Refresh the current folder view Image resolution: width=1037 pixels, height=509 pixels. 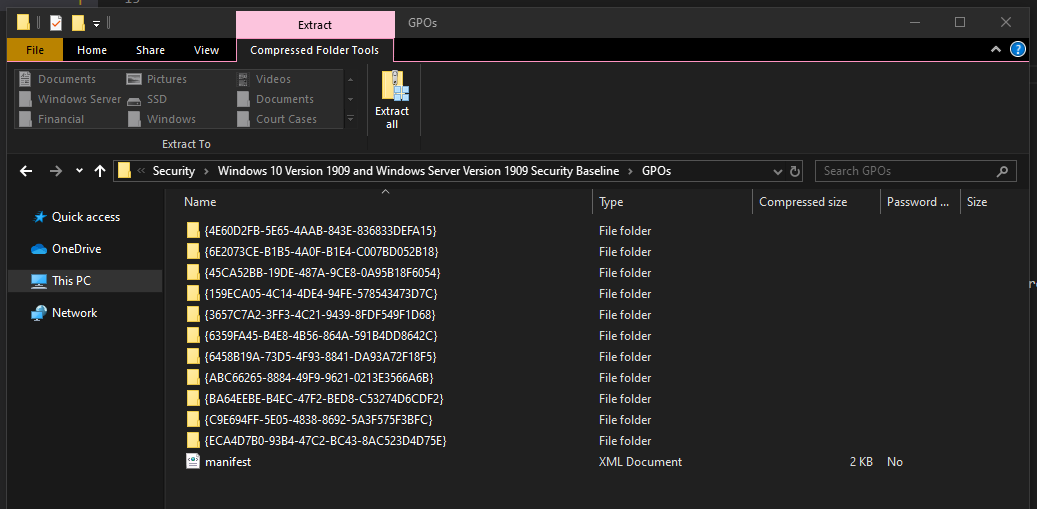(x=795, y=171)
